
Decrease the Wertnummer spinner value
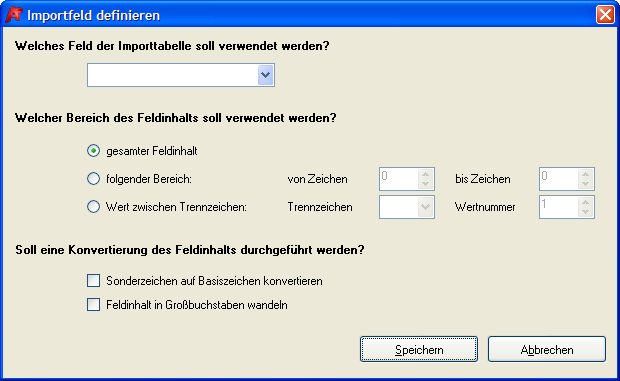click(586, 212)
